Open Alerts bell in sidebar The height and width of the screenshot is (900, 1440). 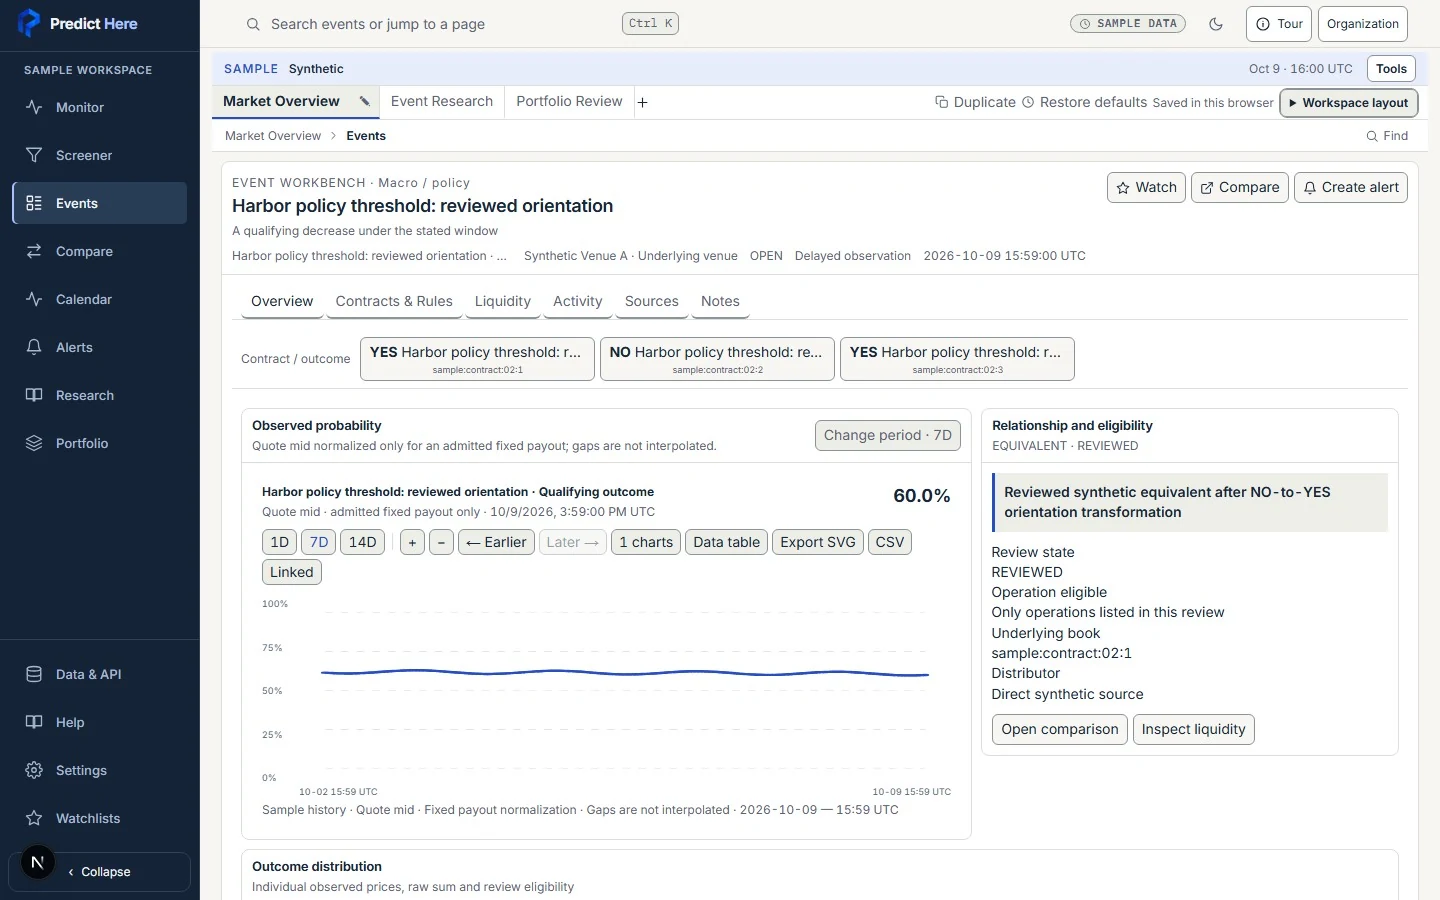click(x=100, y=347)
